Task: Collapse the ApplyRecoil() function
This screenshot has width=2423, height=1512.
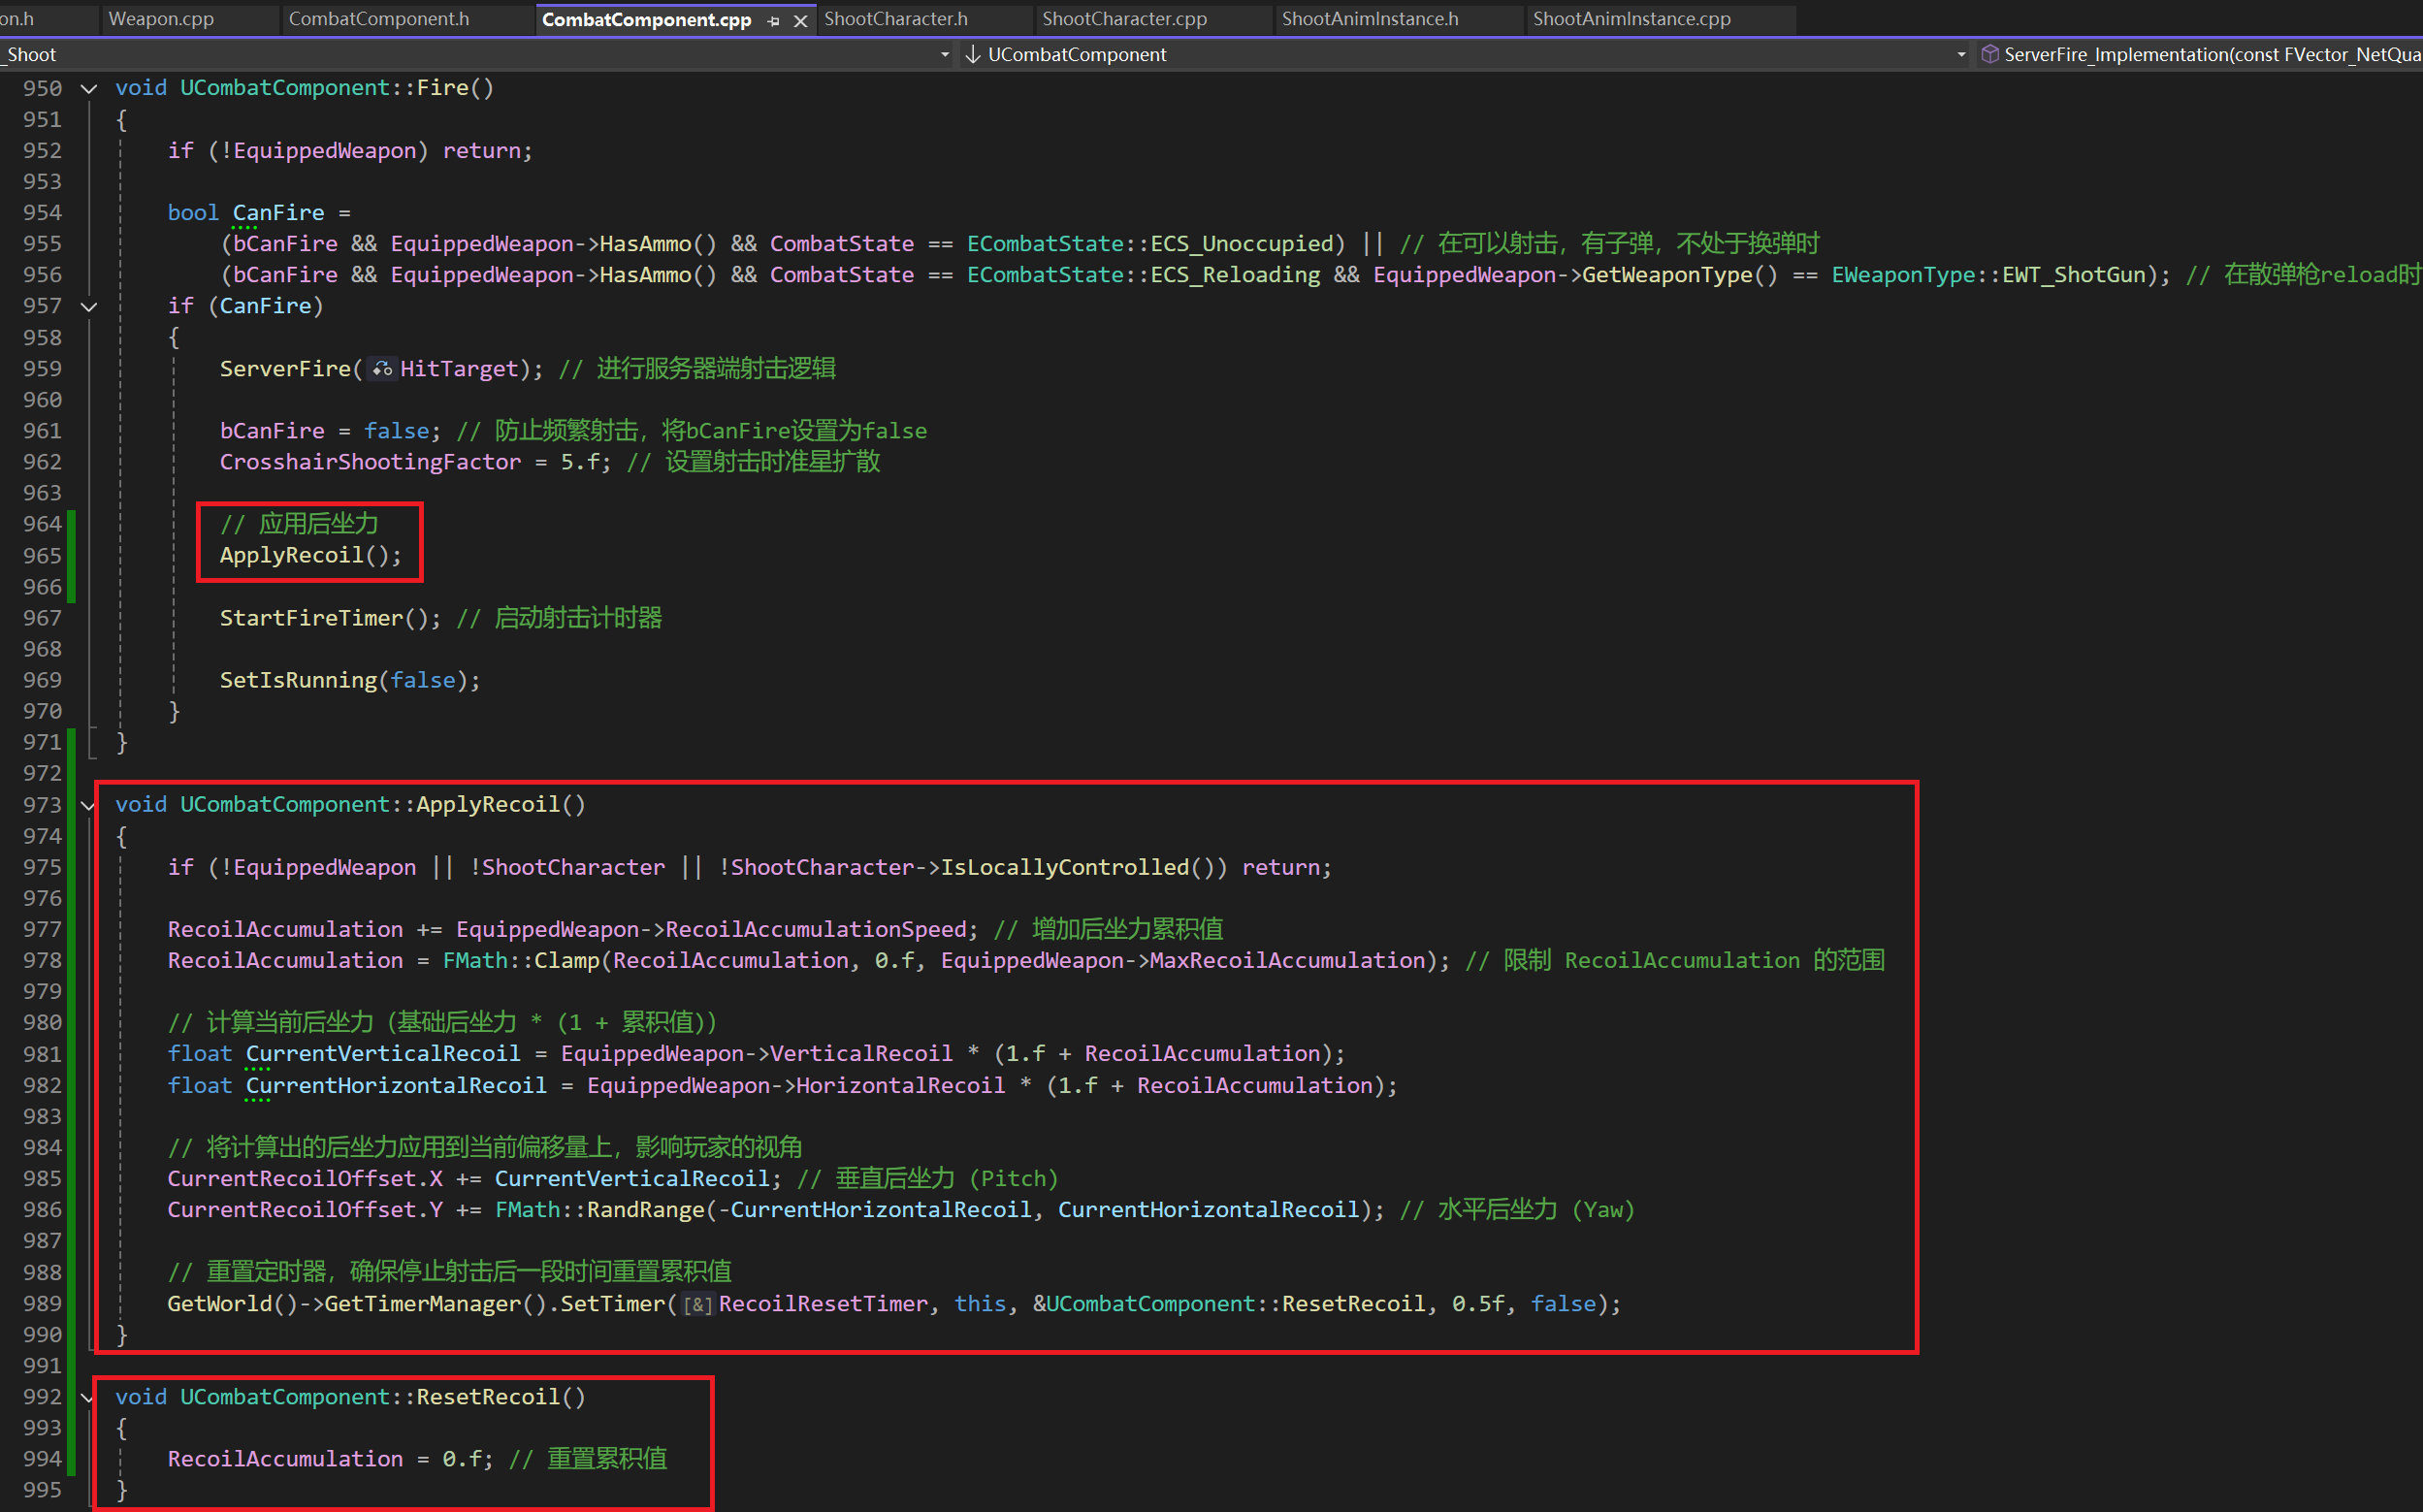Action: pyautogui.click(x=89, y=805)
